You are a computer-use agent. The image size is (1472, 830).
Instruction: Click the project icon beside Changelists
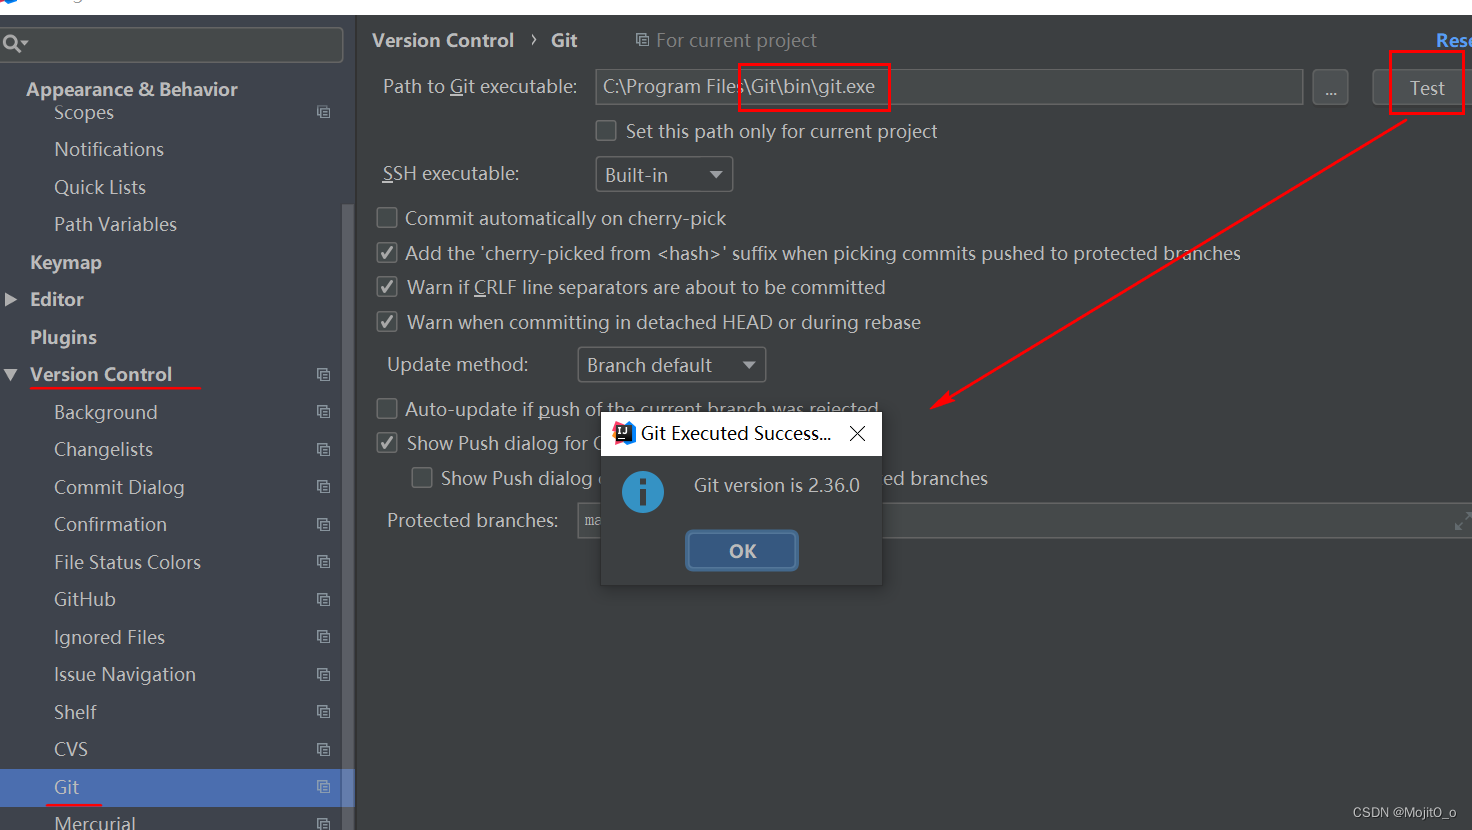pos(323,449)
